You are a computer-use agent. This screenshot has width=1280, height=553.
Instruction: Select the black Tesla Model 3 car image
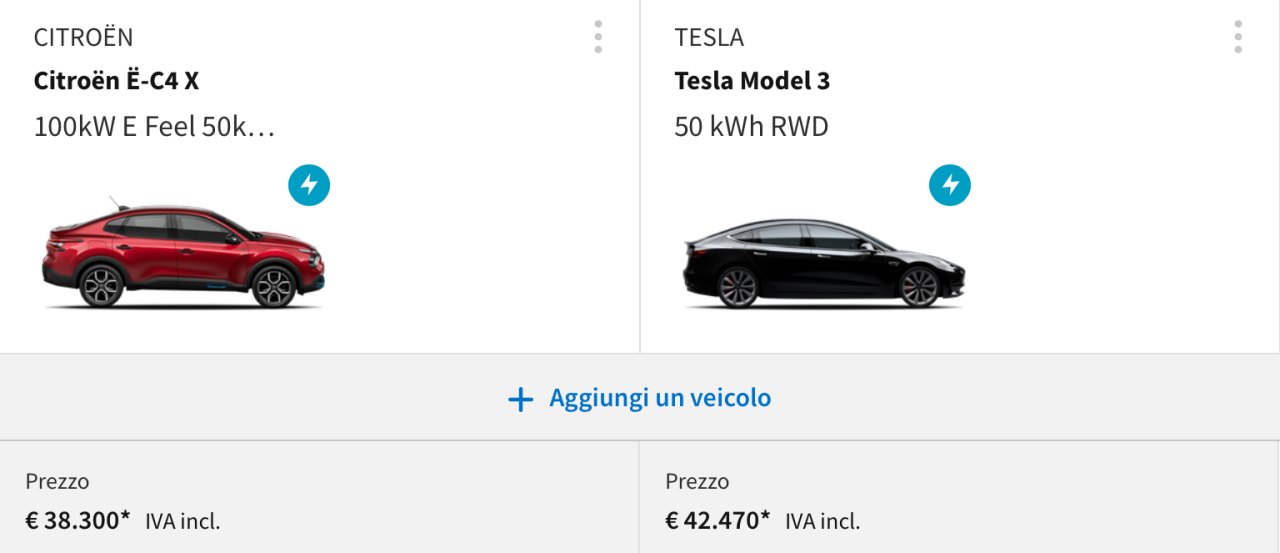(822, 263)
